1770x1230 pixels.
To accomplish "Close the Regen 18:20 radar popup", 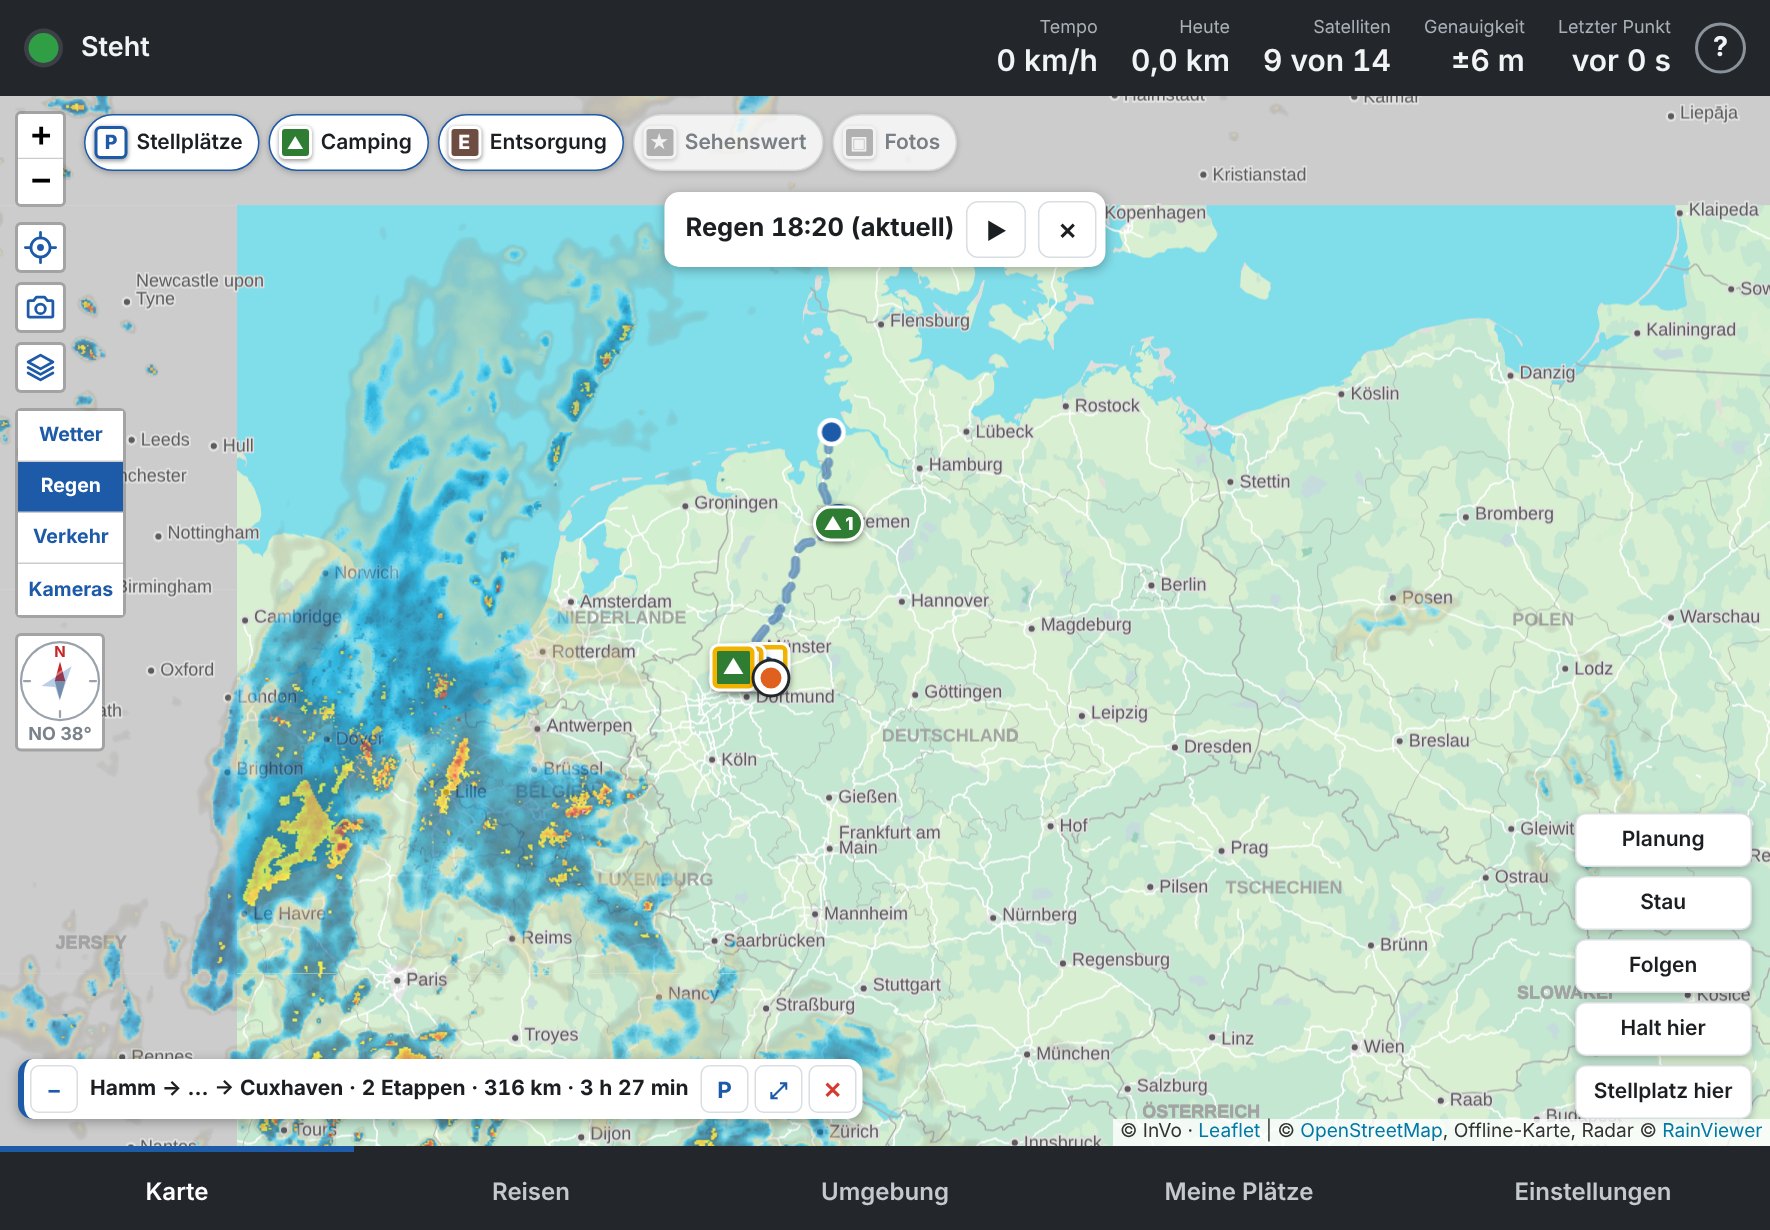I will tap(1067, 230).
